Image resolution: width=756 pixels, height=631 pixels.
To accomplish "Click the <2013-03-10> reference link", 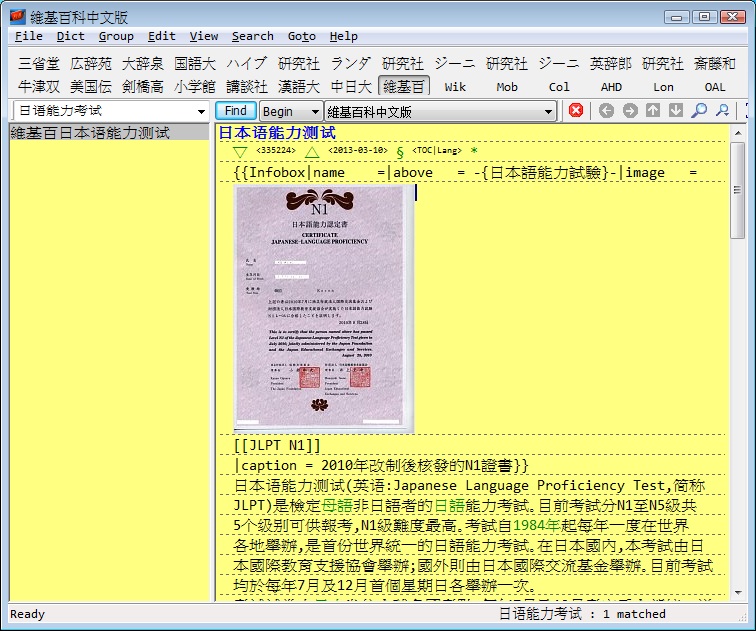I will (358, 150).
